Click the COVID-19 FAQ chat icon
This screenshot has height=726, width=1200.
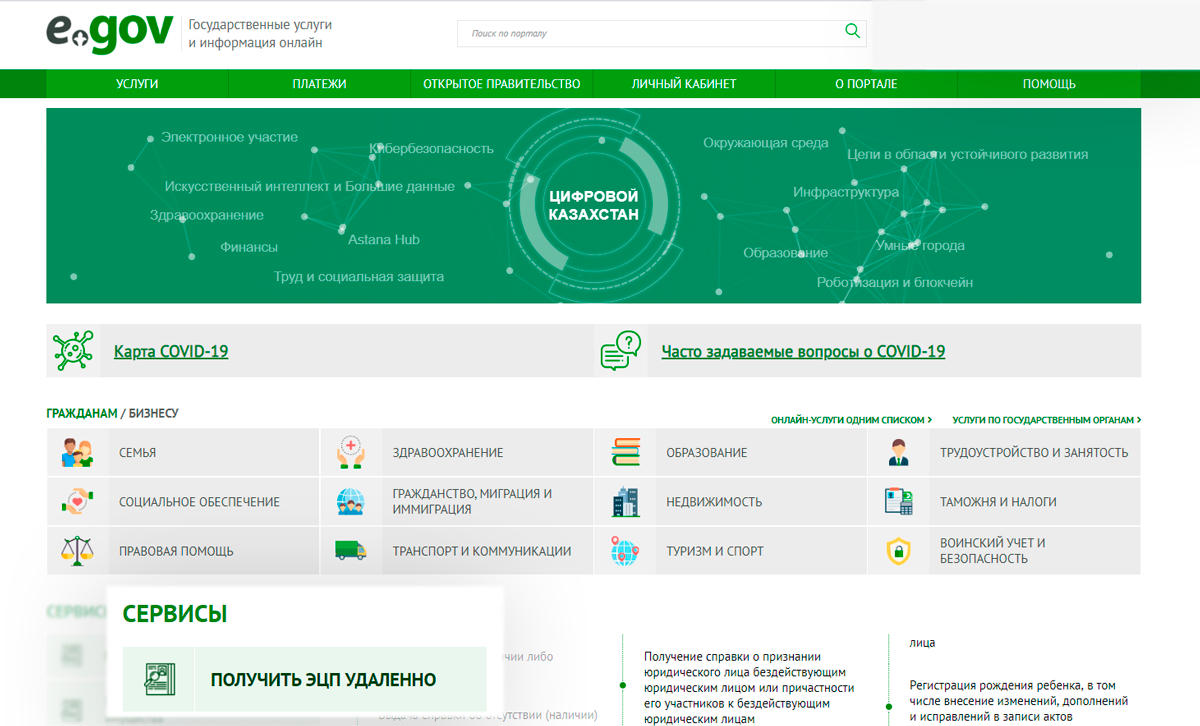pos(620,350)
